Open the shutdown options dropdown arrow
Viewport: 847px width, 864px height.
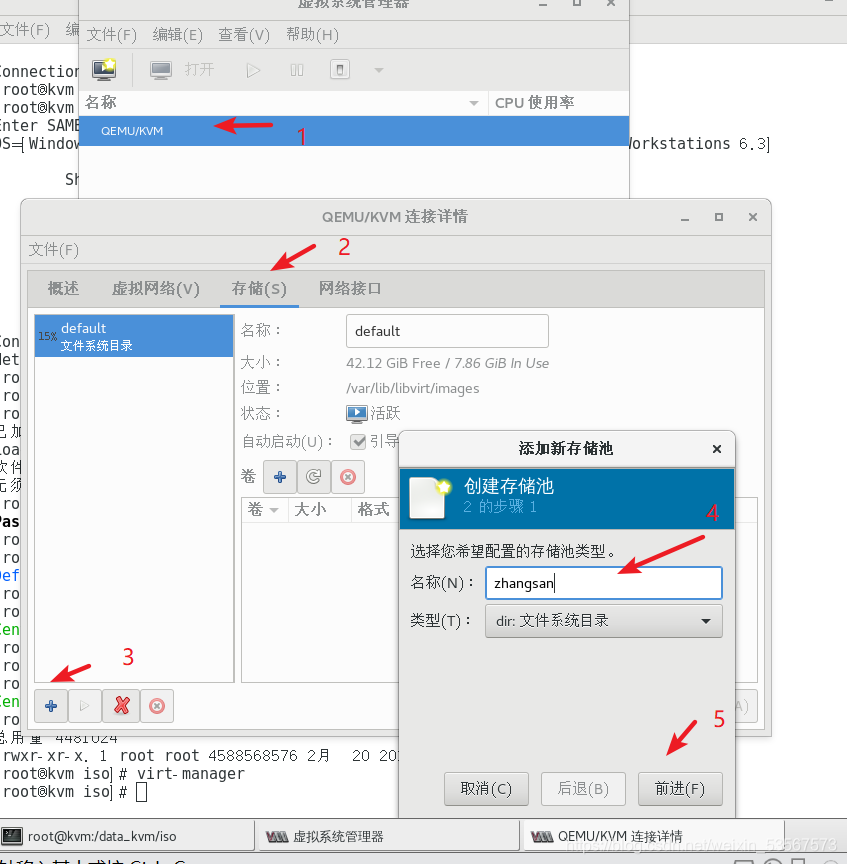click(378, 70)
